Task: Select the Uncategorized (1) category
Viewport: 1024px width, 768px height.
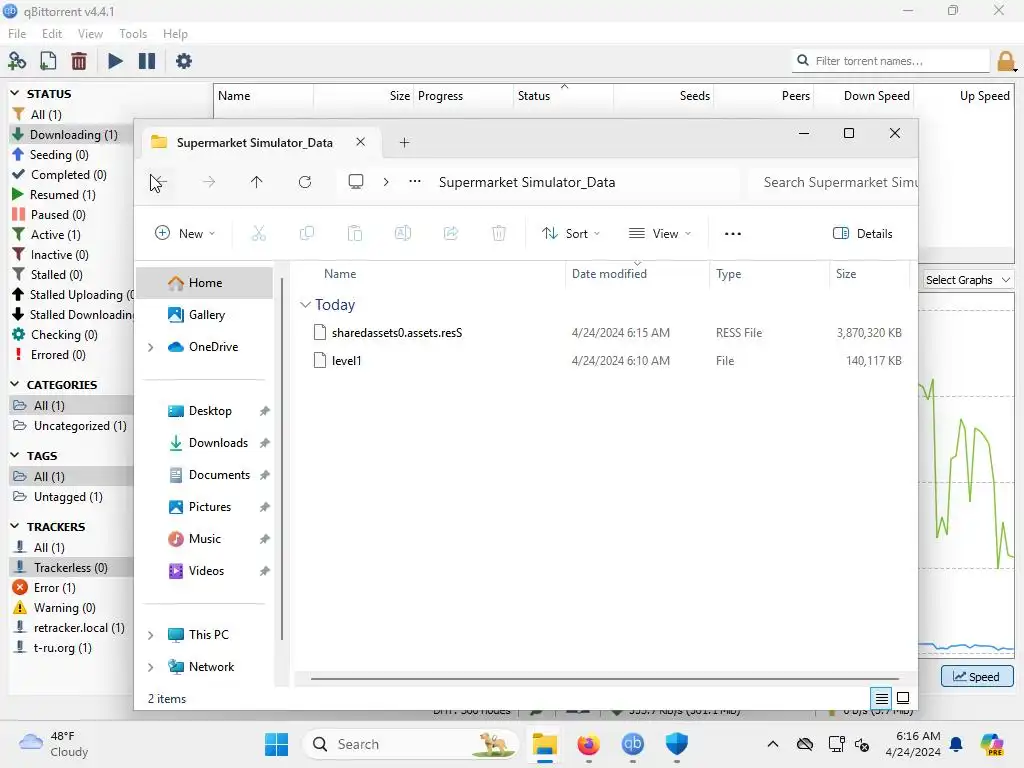Action: coord(72,426)
